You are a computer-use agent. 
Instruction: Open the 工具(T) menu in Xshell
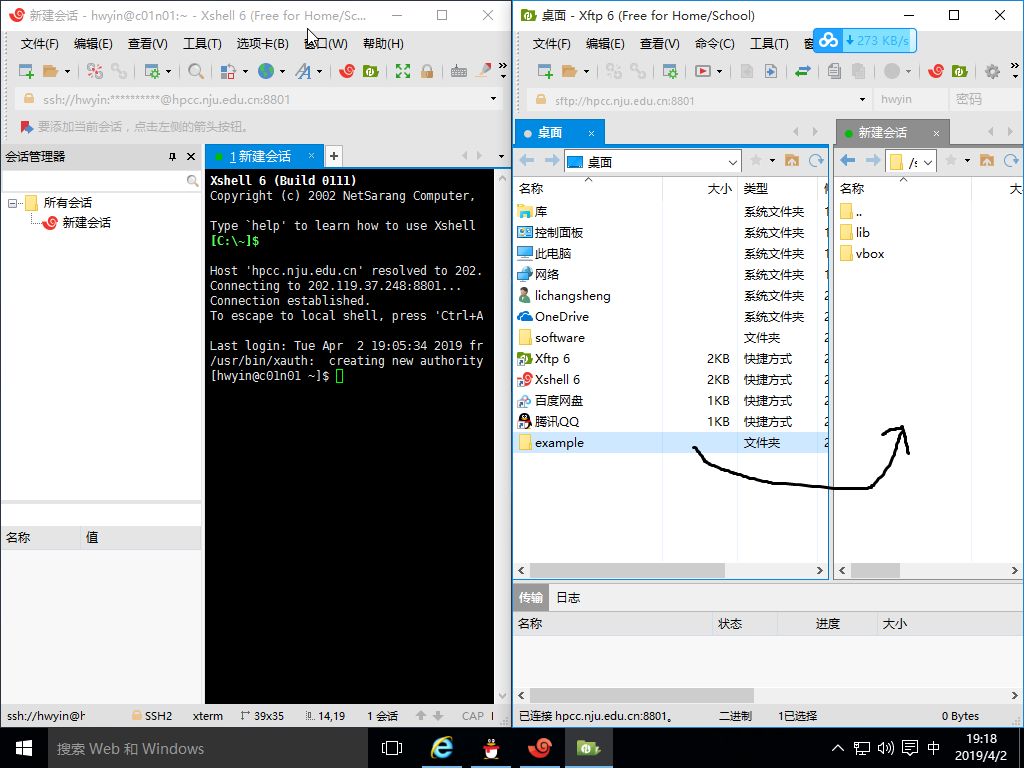pos(202,44)
